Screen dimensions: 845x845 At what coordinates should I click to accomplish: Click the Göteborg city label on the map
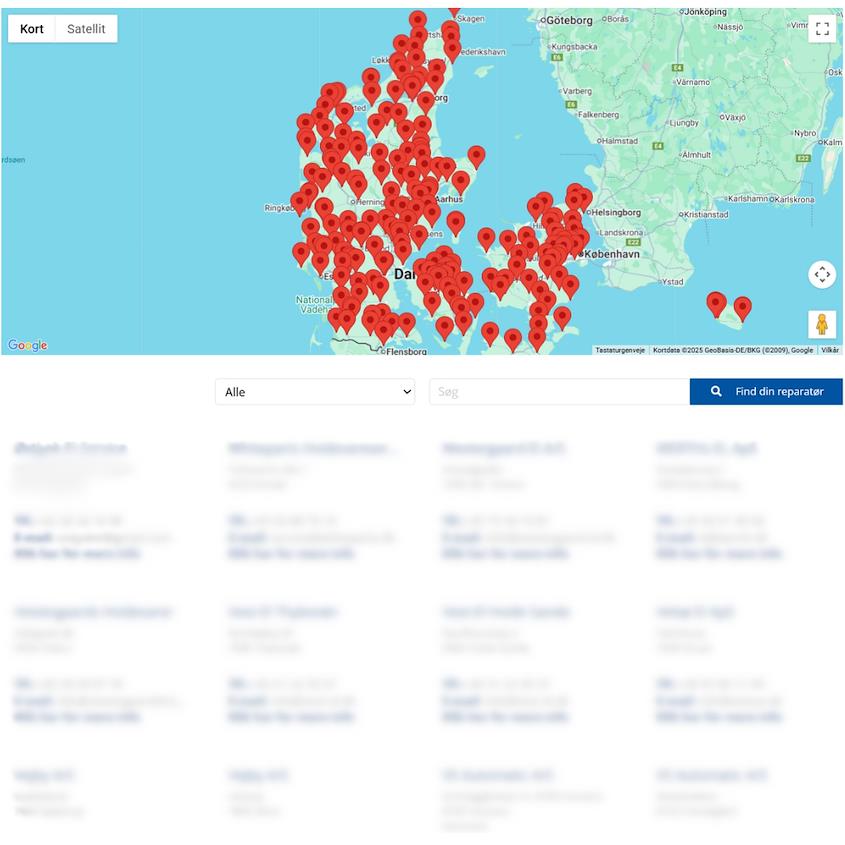tap(569, 19)
